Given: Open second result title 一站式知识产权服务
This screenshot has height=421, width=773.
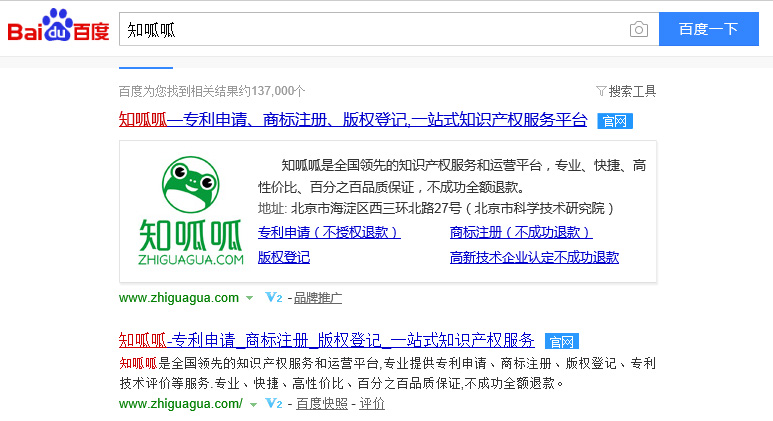Looking at the screenshot, I should (x=327, y=340).
